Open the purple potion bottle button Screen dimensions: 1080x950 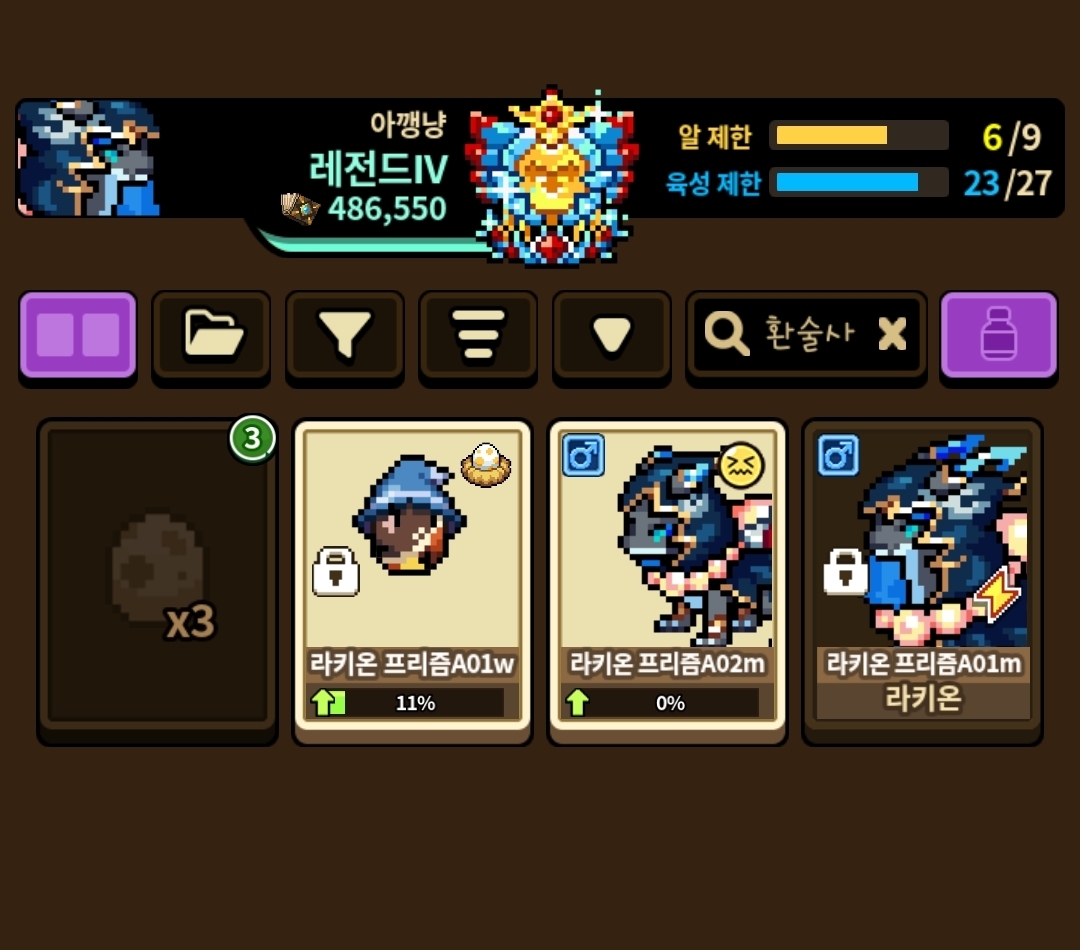coord(999,335)
